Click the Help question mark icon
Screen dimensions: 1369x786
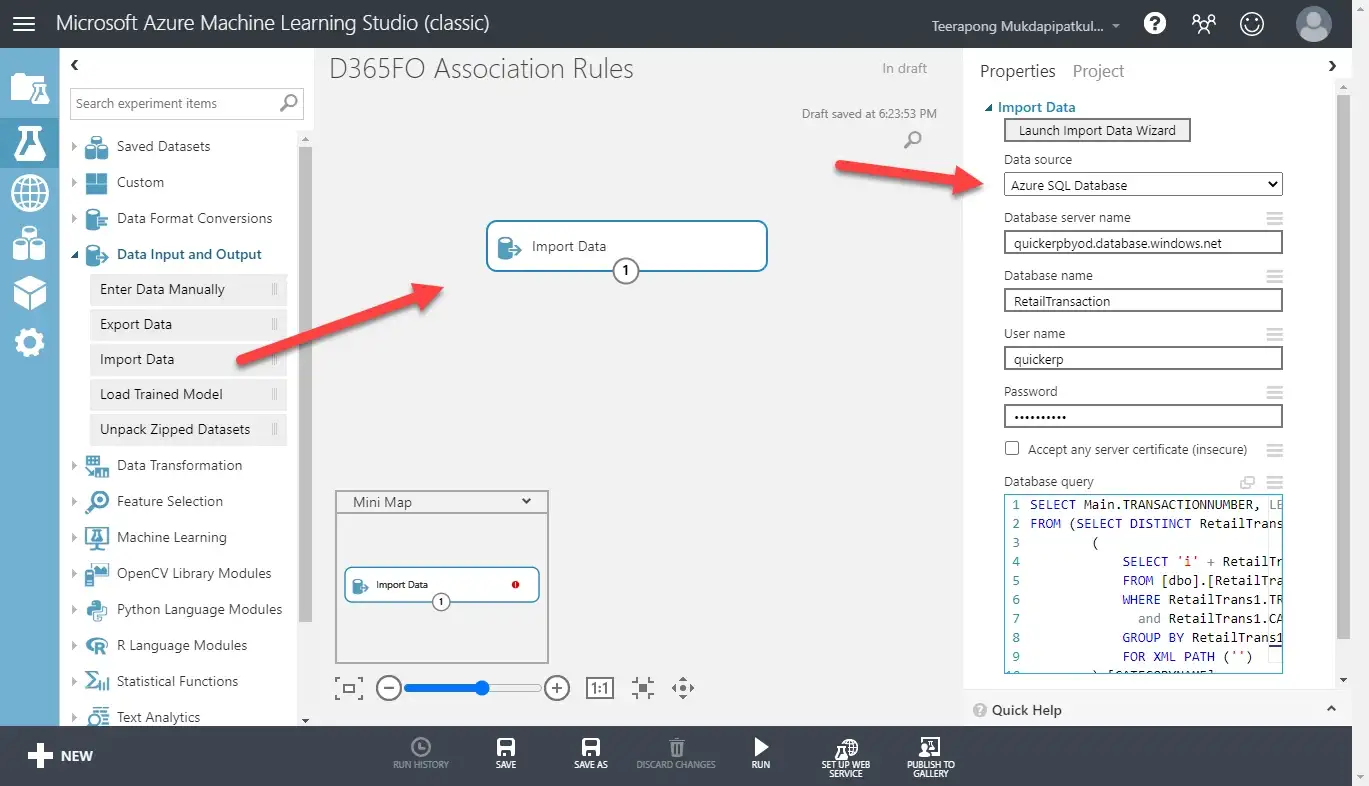click(x=1155, y=24)
